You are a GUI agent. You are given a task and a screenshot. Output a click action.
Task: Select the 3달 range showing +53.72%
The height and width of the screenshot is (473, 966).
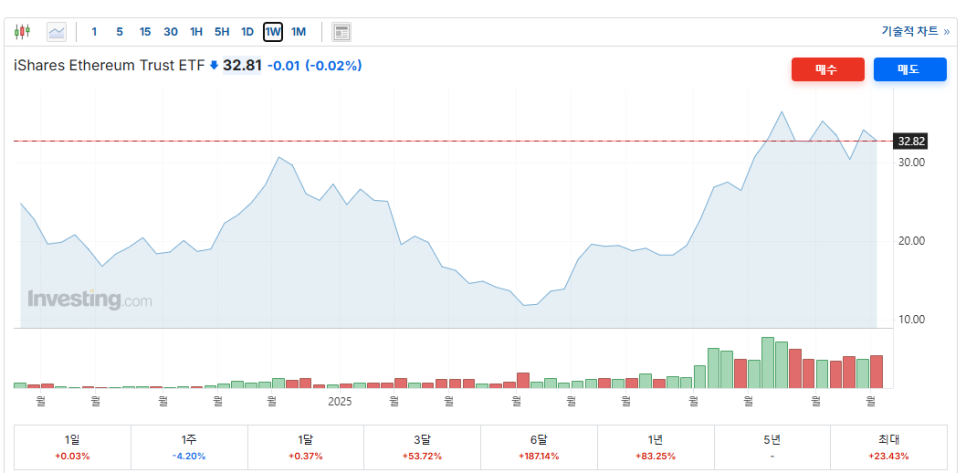pyautogui.click(x=422, y=448)
